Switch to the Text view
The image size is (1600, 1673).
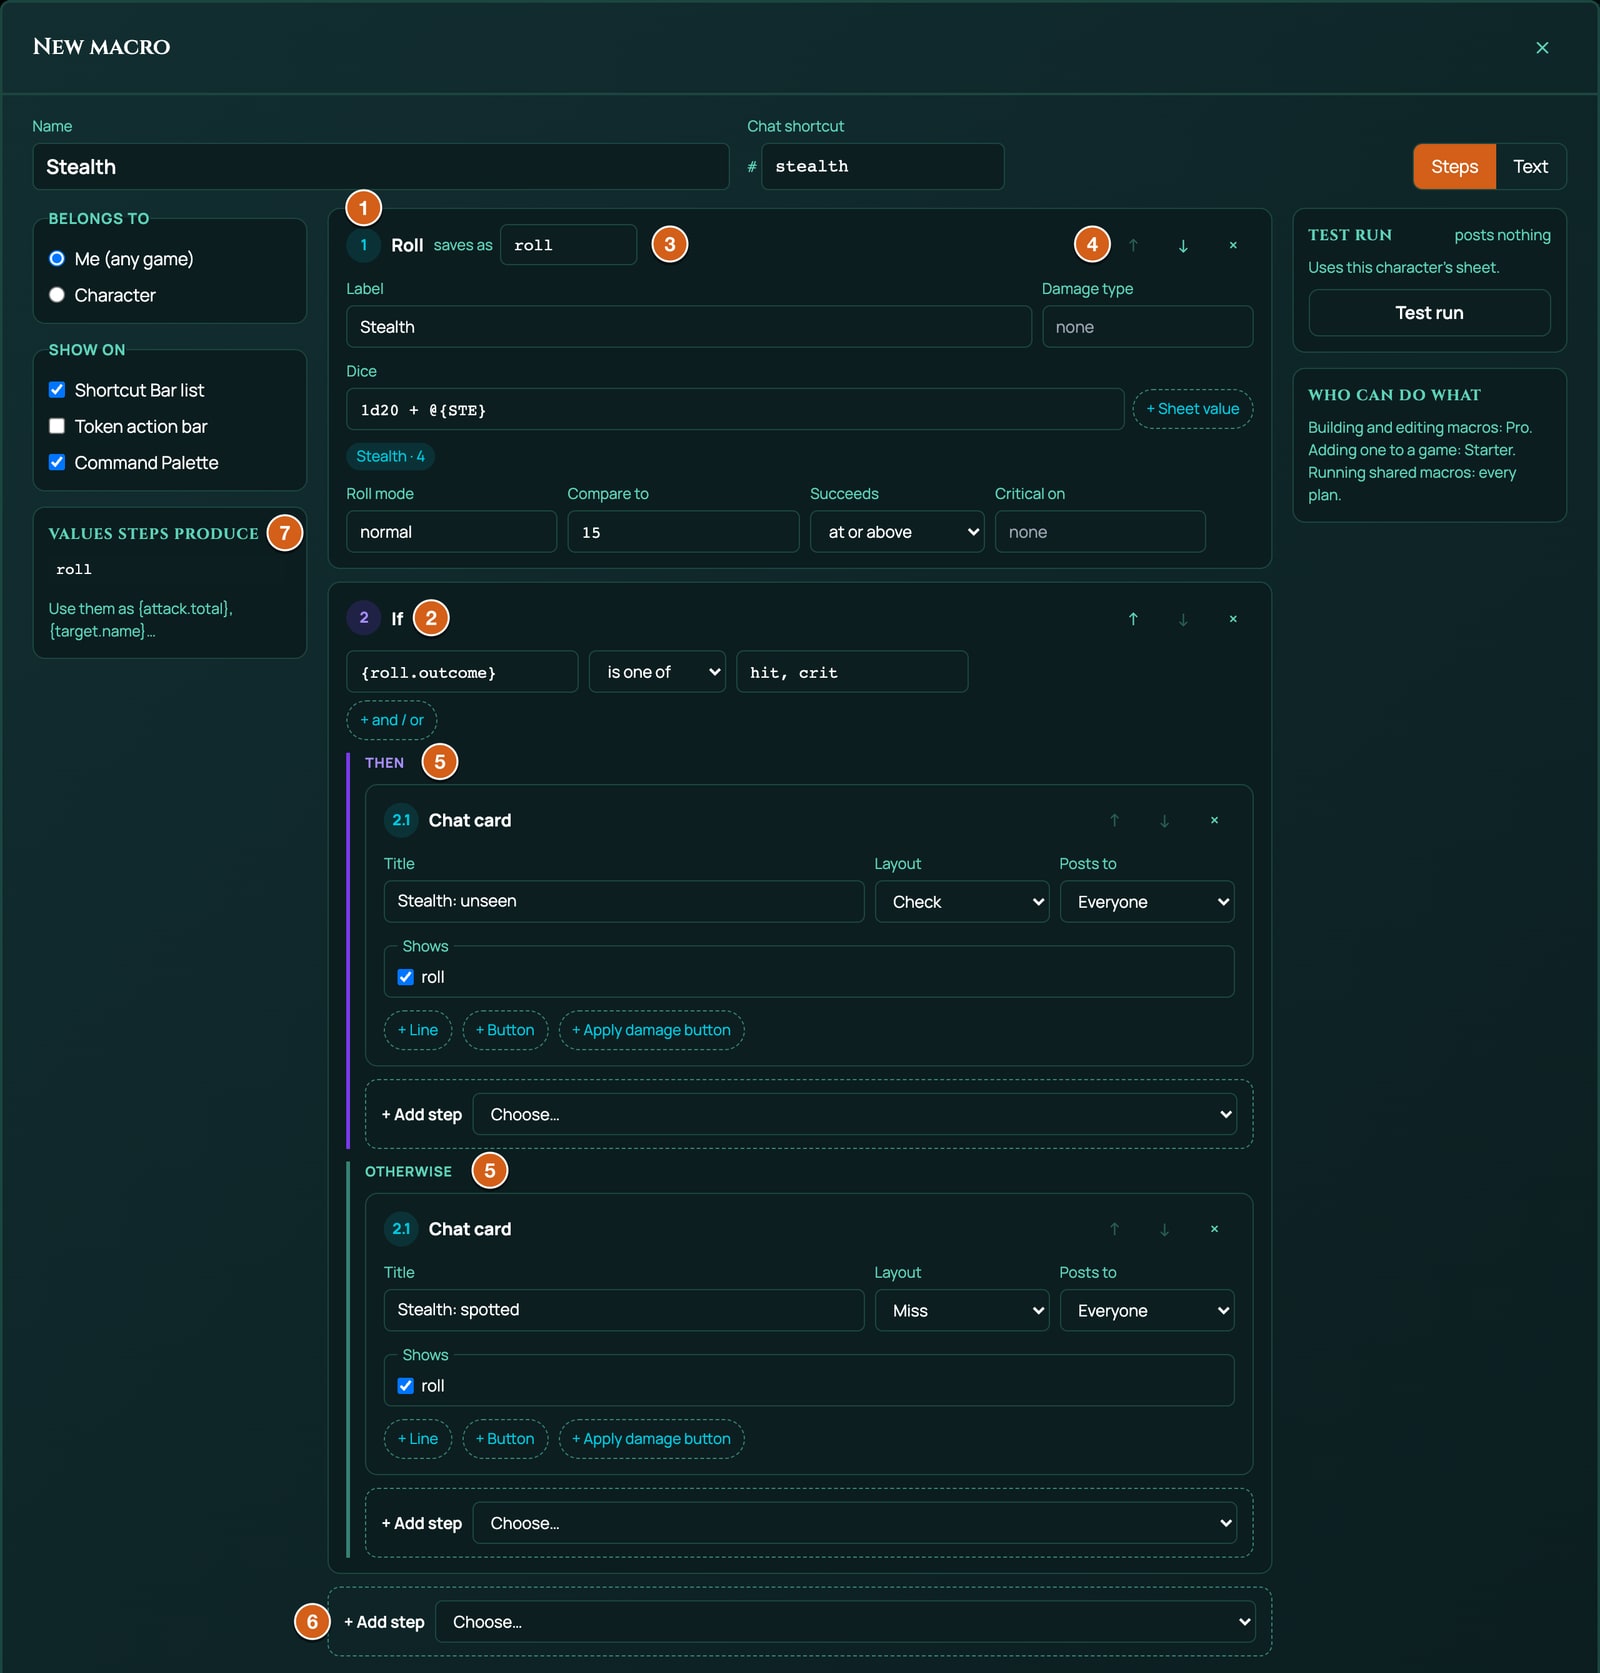pos(1530,167)
